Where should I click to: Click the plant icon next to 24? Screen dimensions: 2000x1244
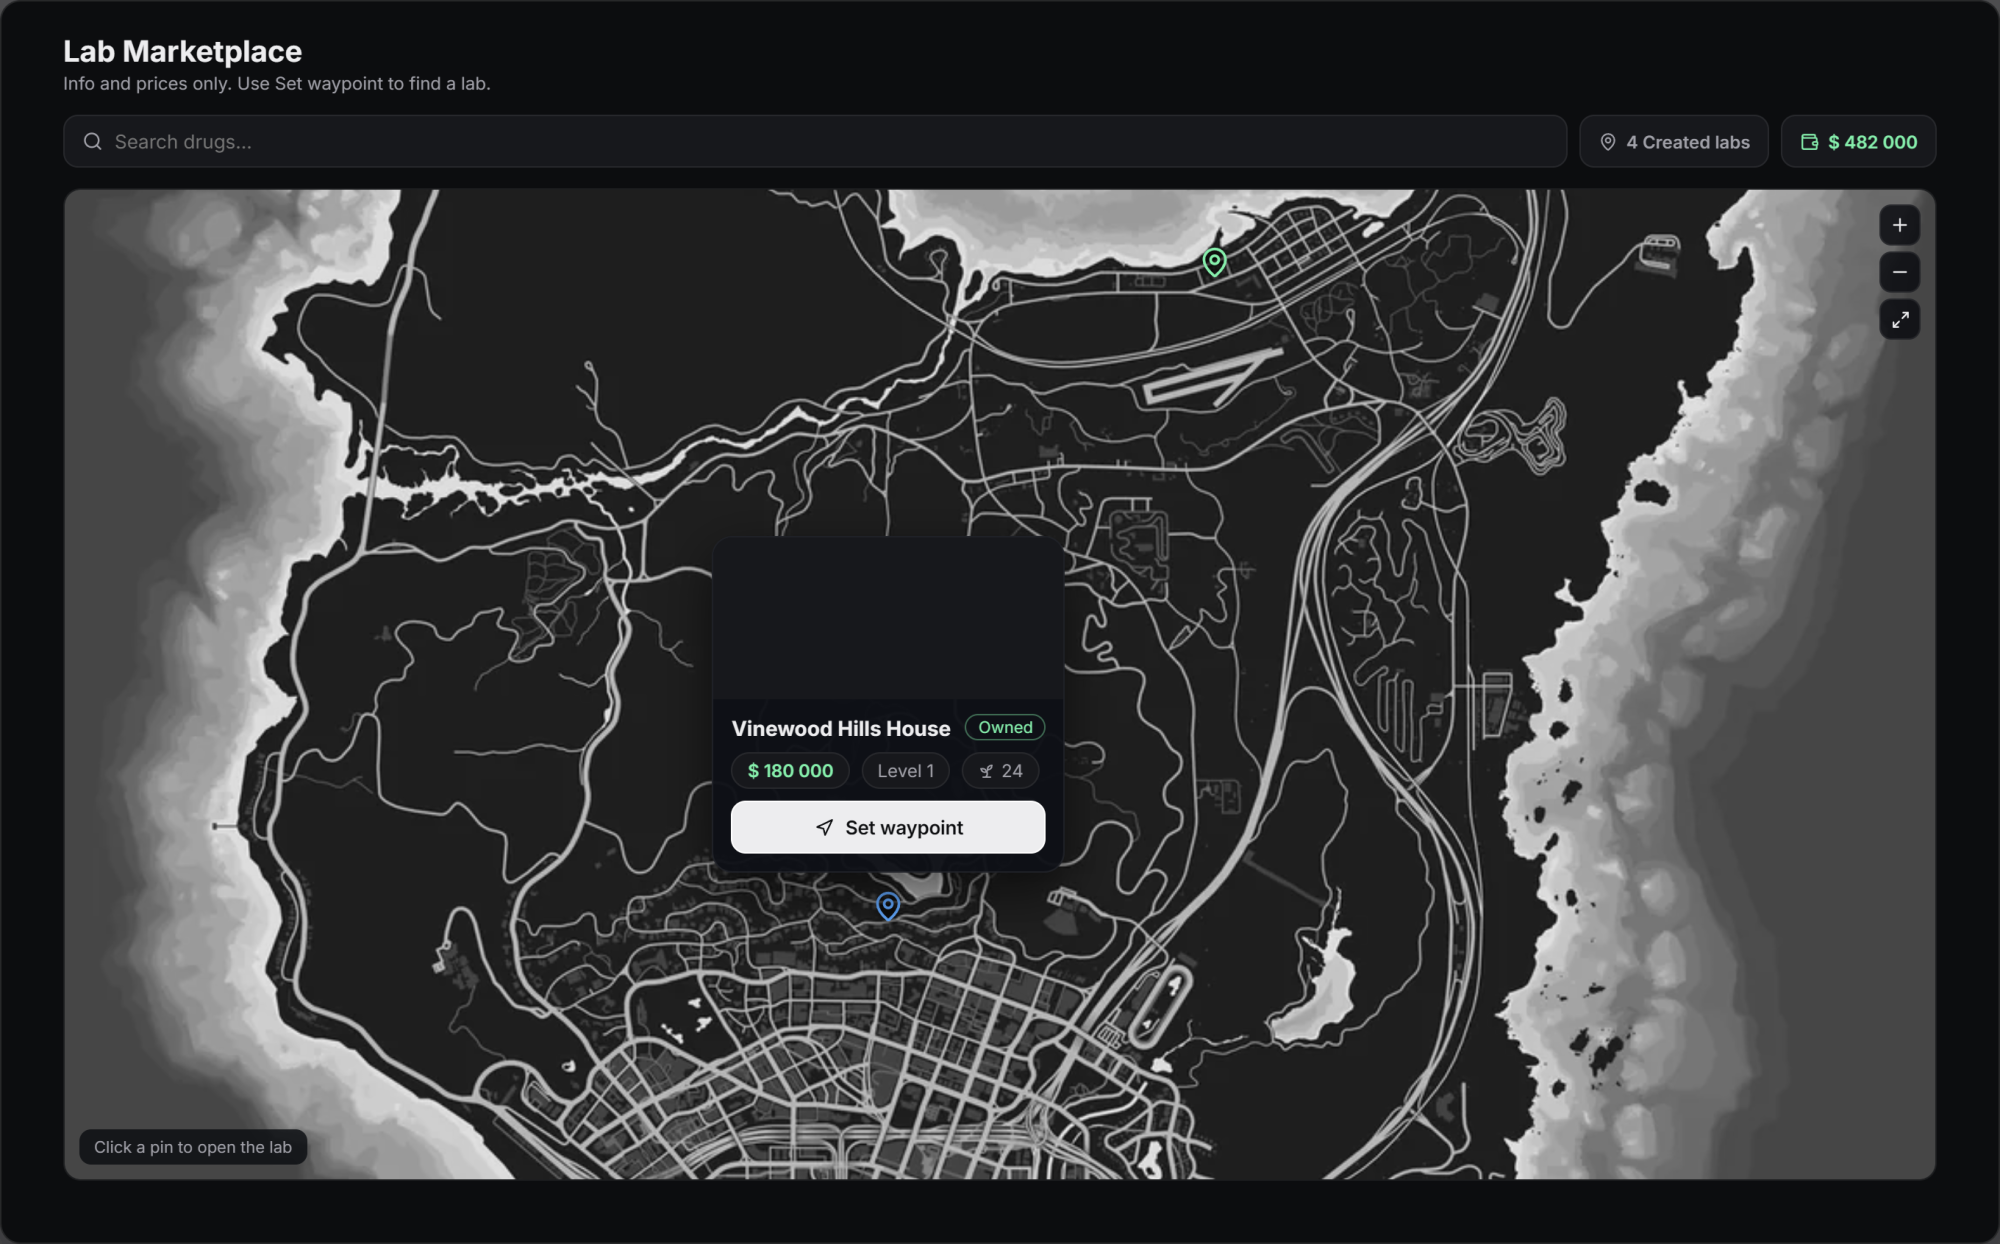point(986,771)
